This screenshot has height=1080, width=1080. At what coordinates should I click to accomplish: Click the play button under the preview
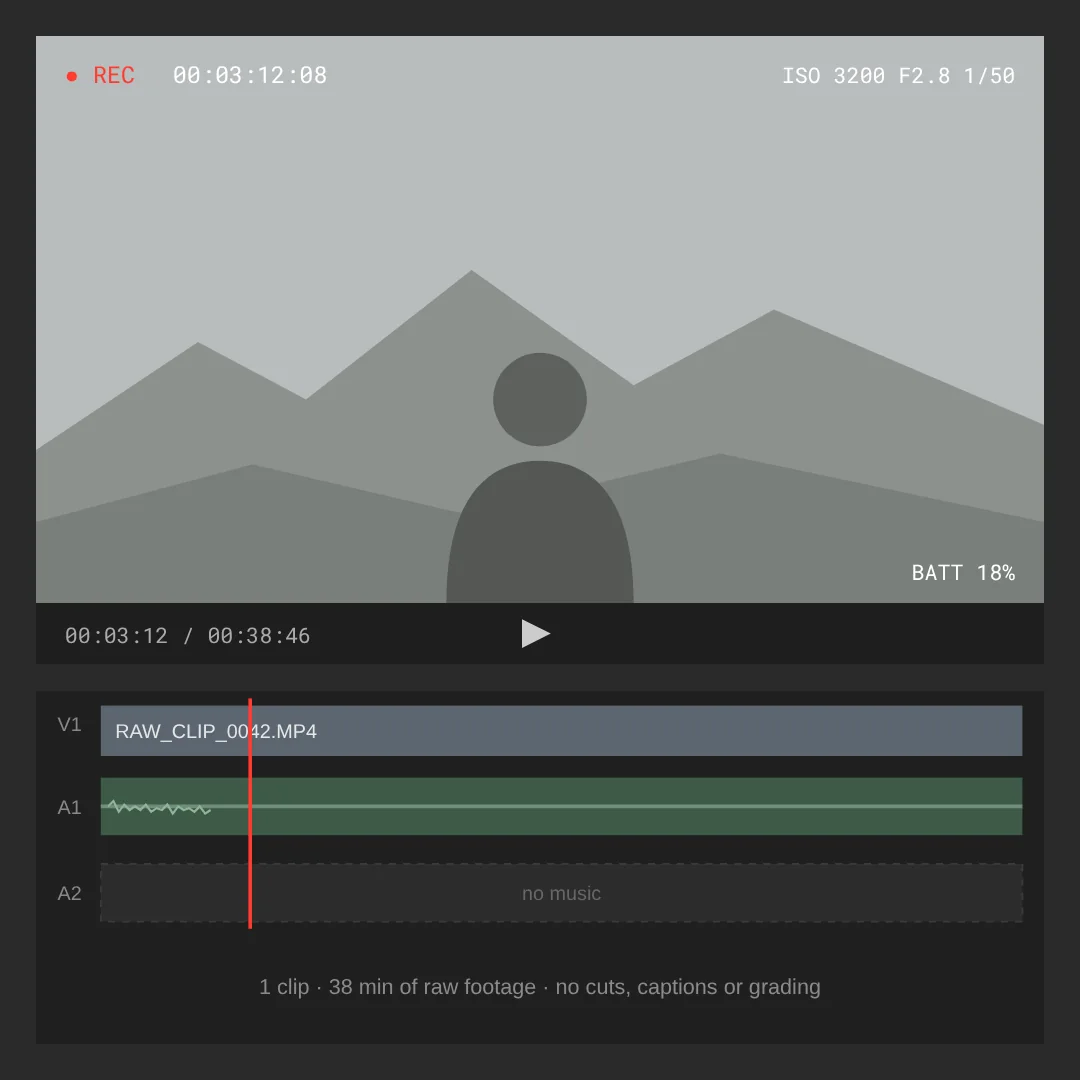535,634
